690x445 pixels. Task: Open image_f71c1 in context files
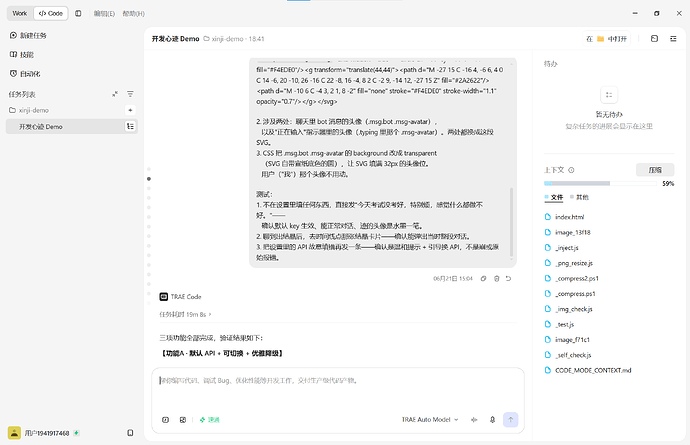coord(568,340)
